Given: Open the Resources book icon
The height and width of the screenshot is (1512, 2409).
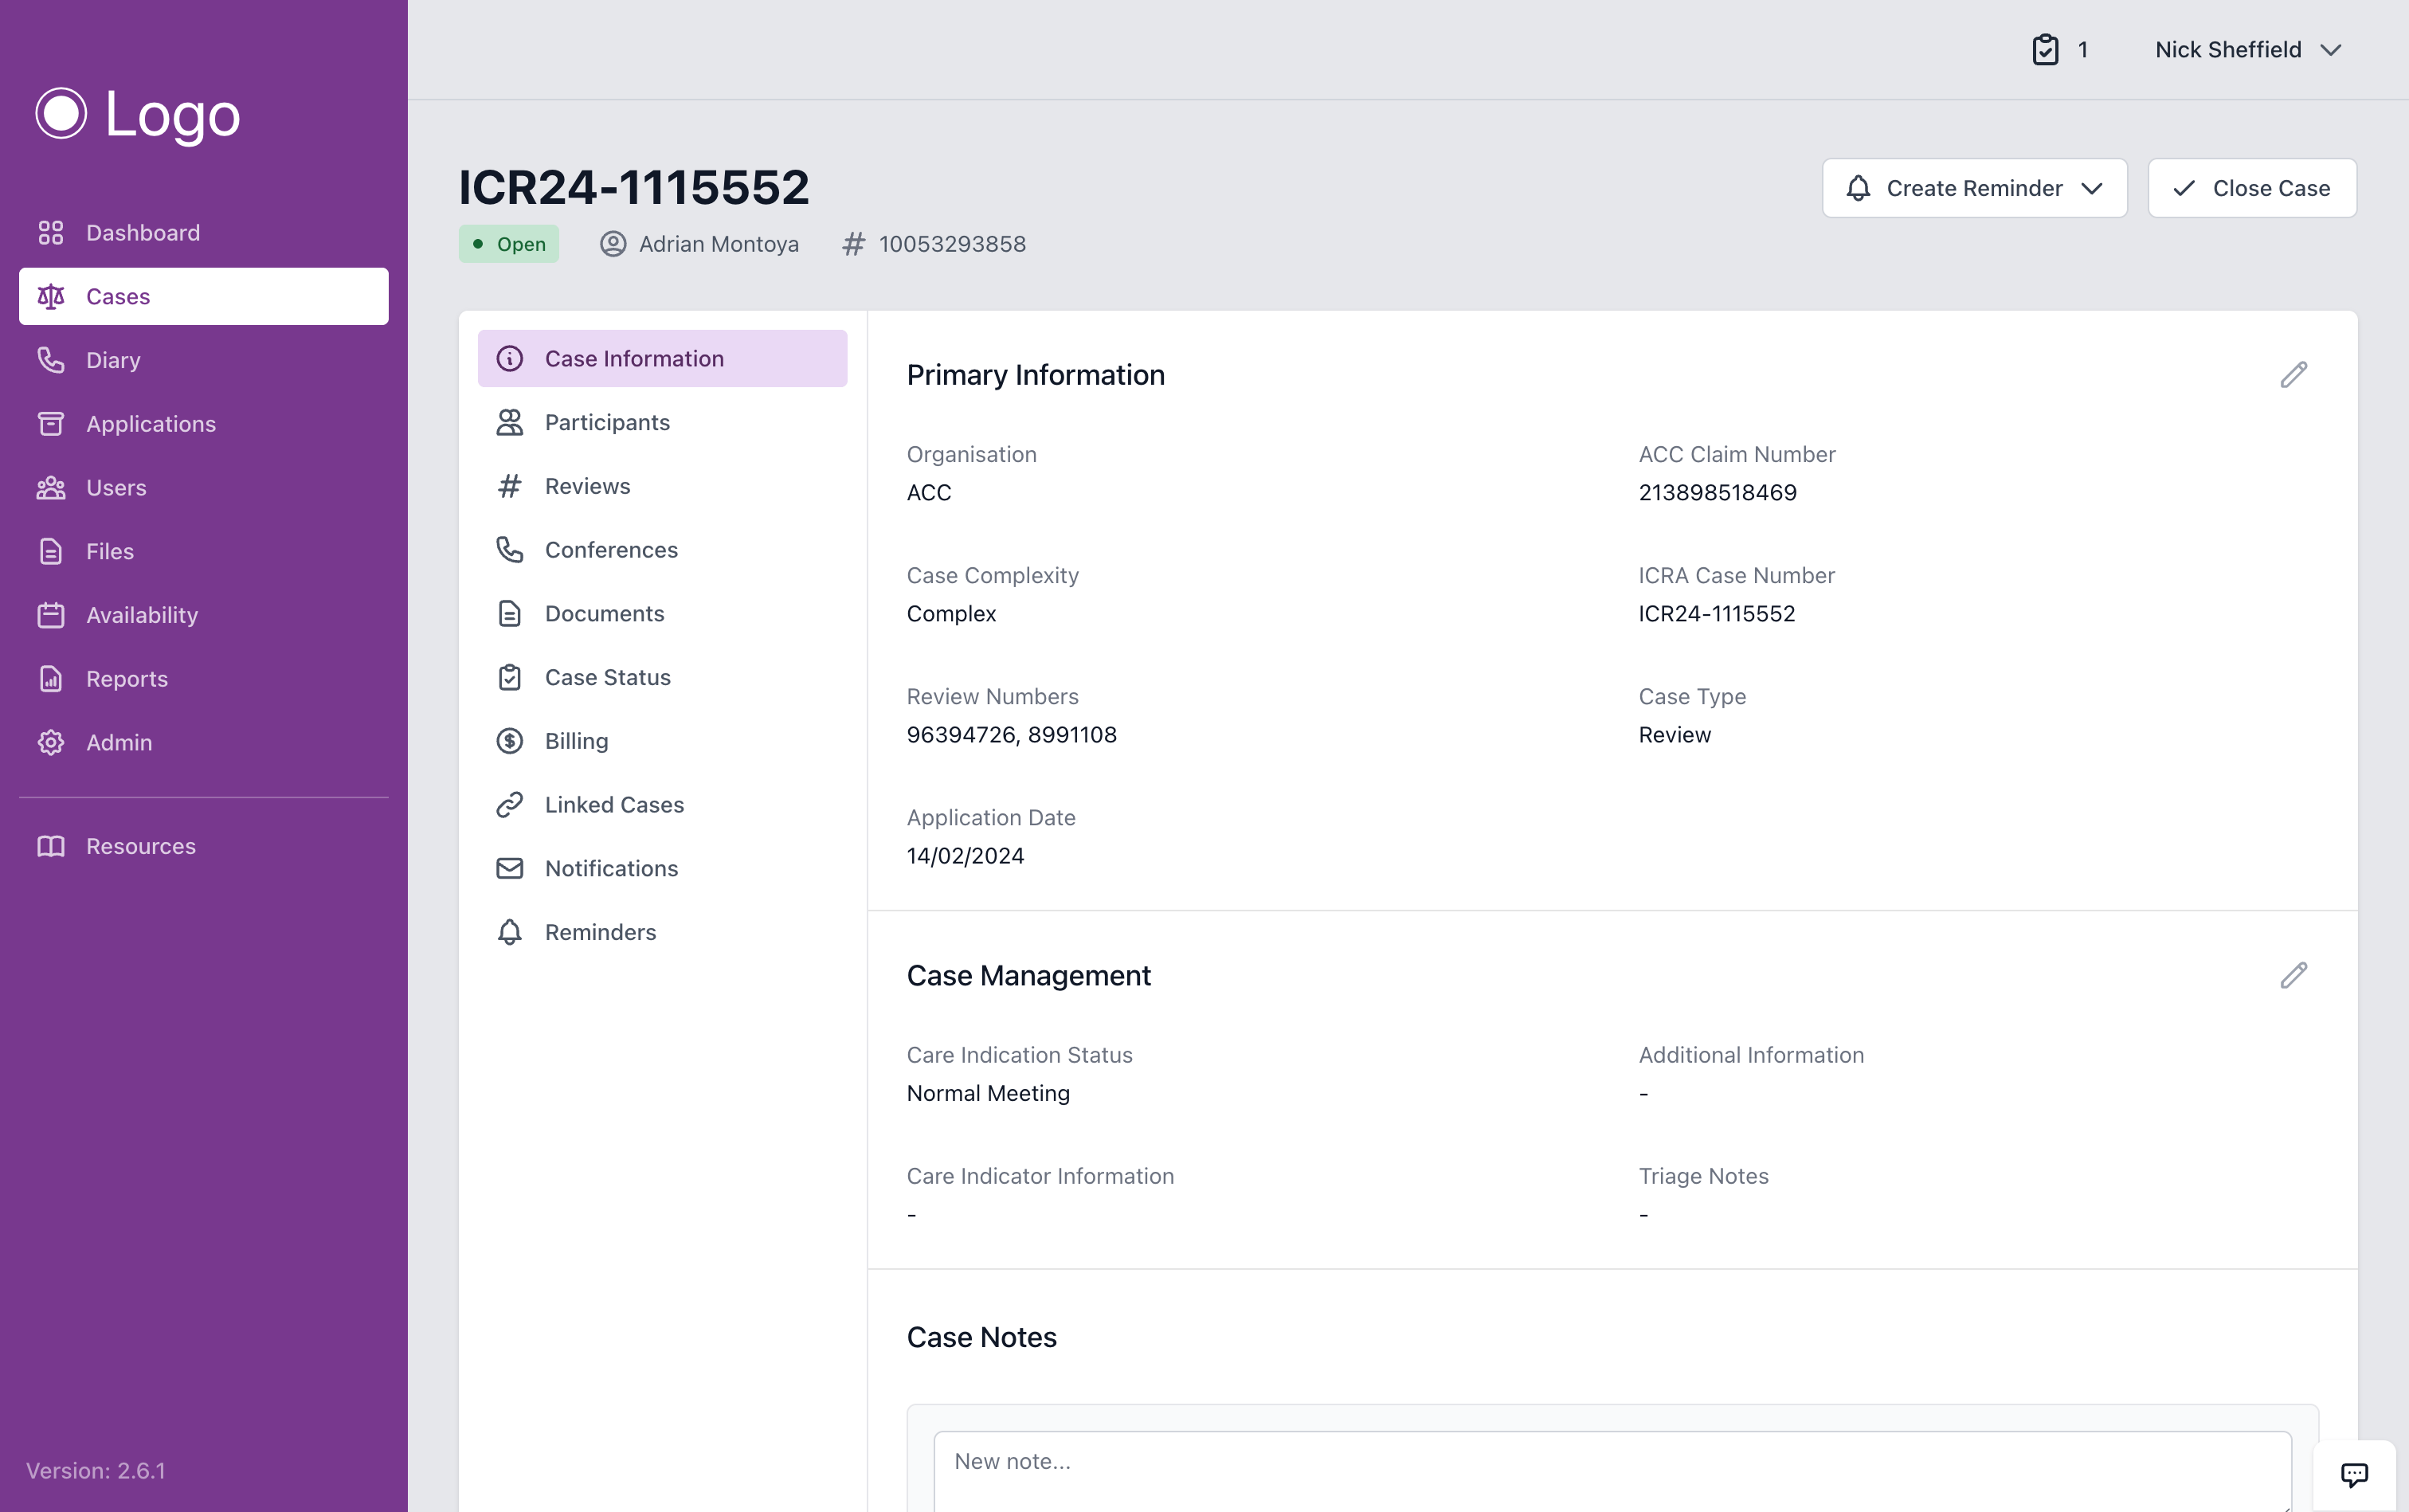Looking at the screenshot, I should (51, 845).
